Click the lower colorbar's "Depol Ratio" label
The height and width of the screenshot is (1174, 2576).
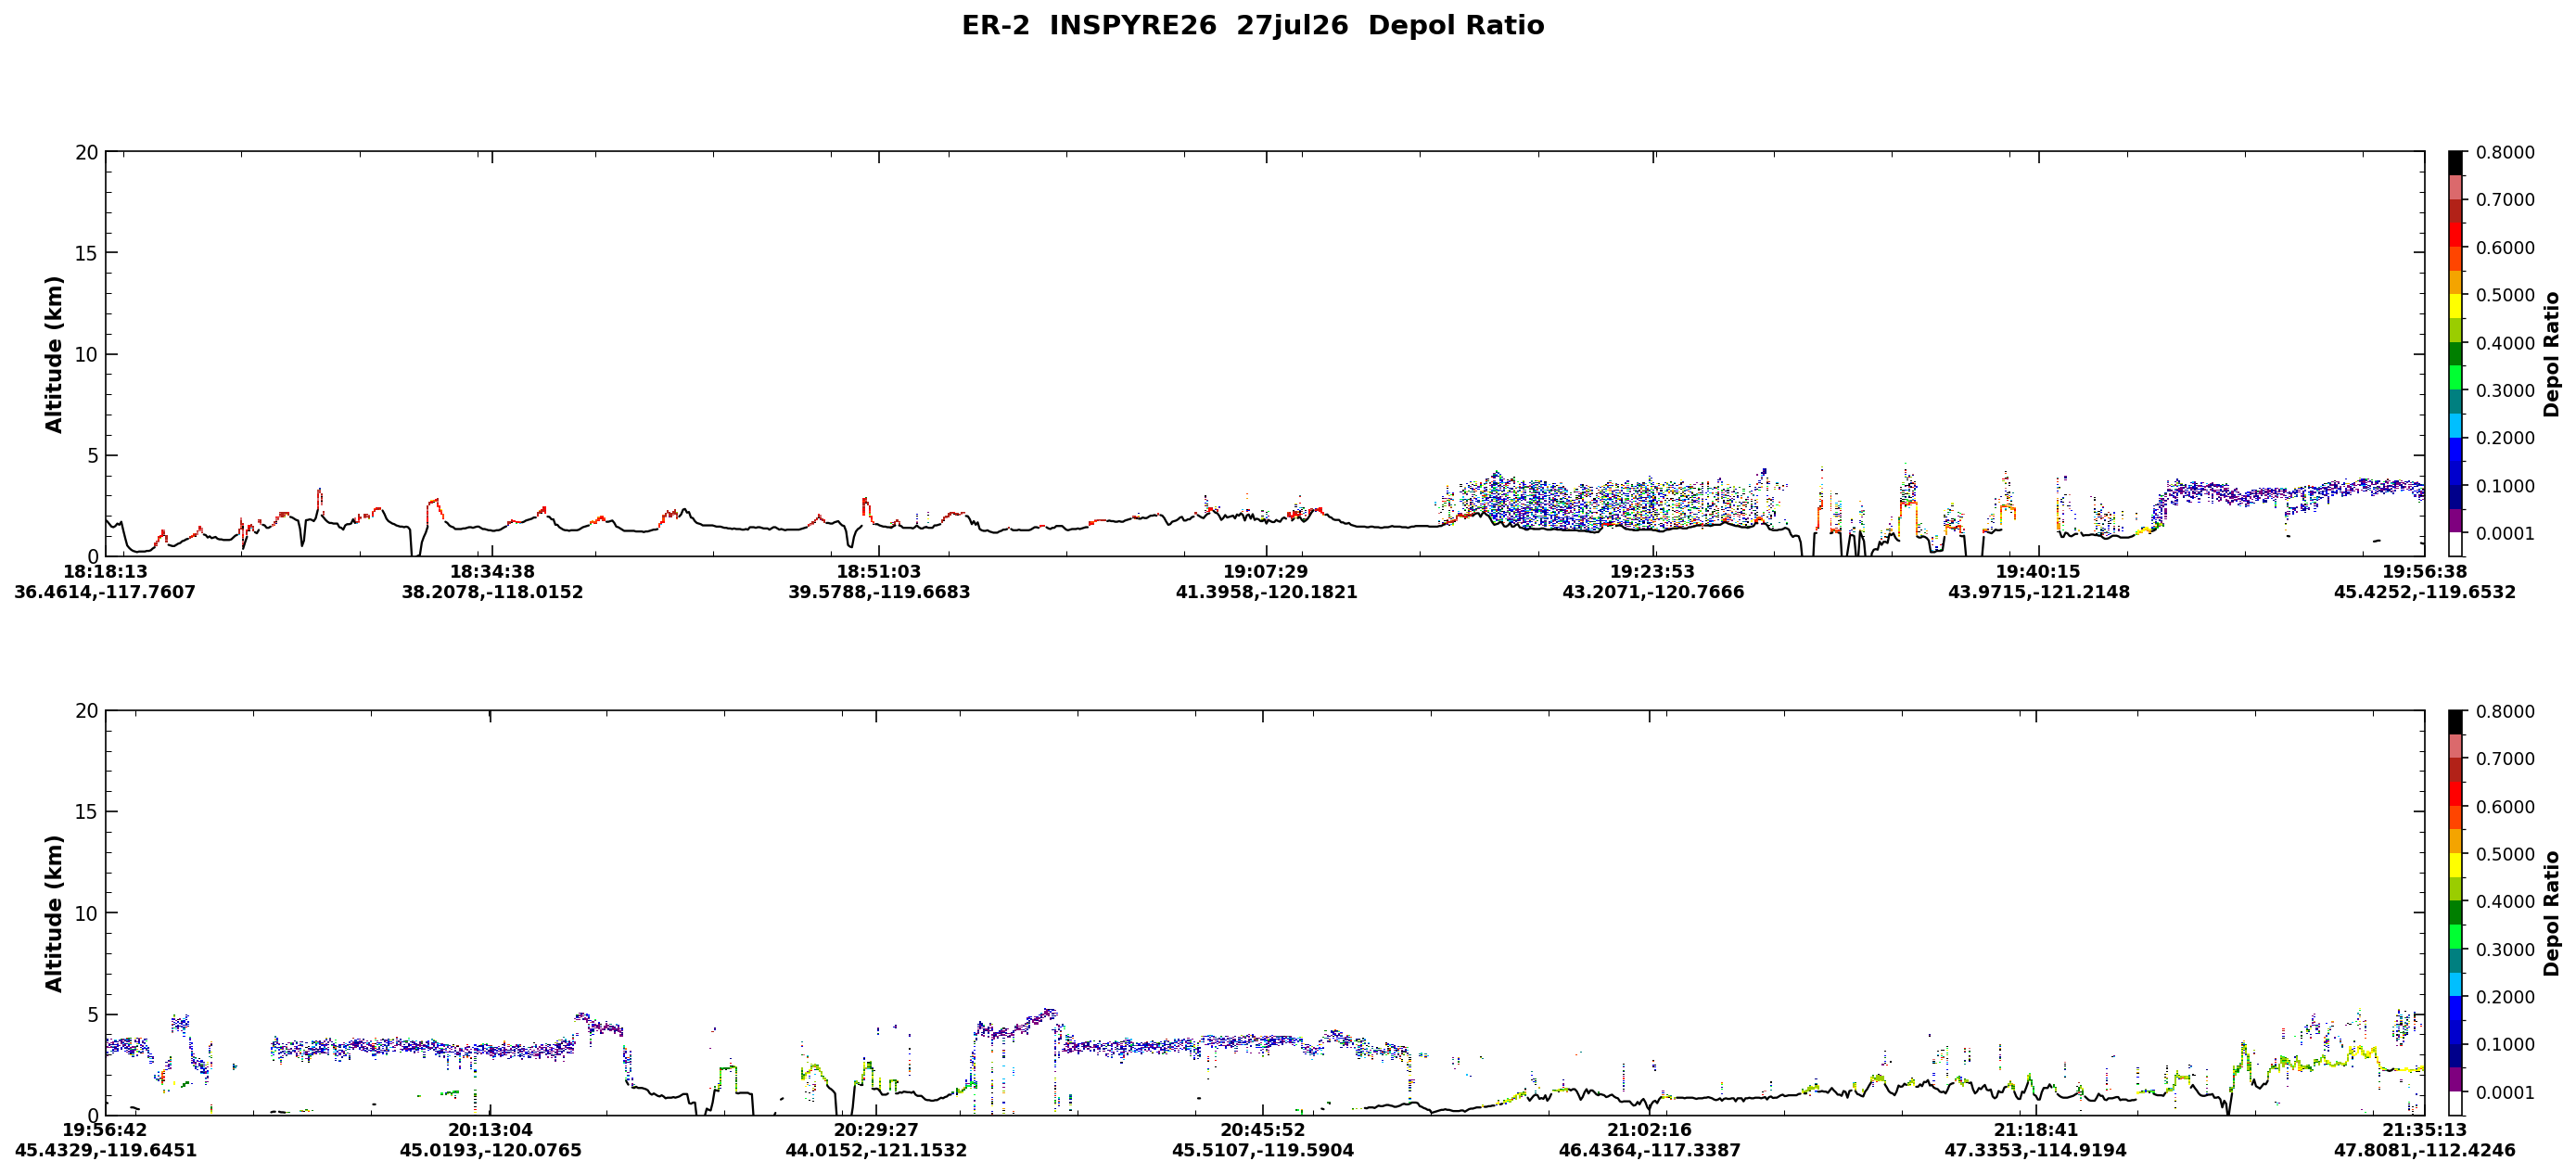[2552, 913]
